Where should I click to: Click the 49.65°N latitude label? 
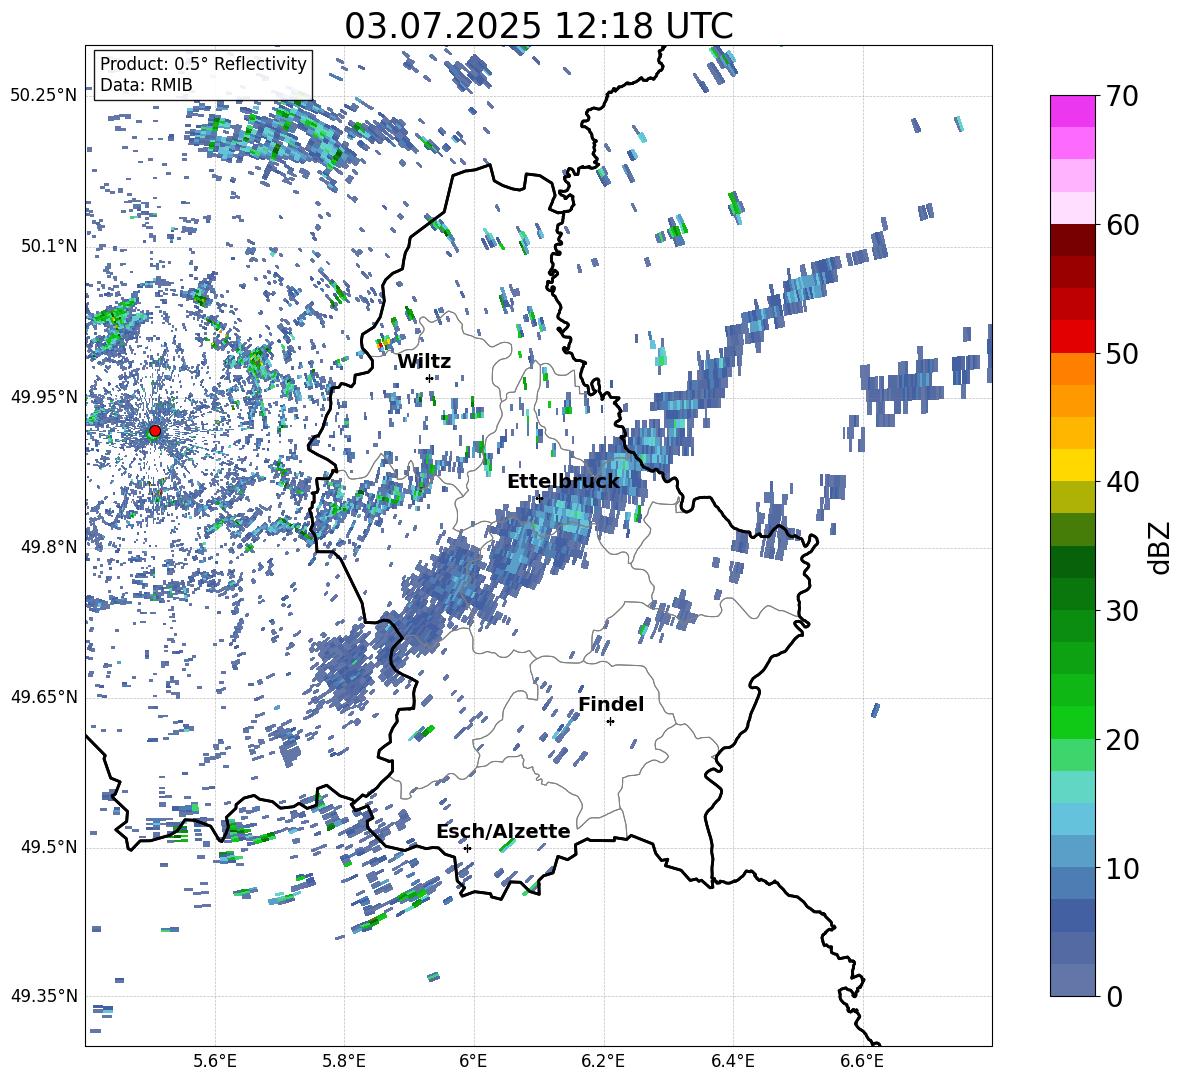click(44, 697)
